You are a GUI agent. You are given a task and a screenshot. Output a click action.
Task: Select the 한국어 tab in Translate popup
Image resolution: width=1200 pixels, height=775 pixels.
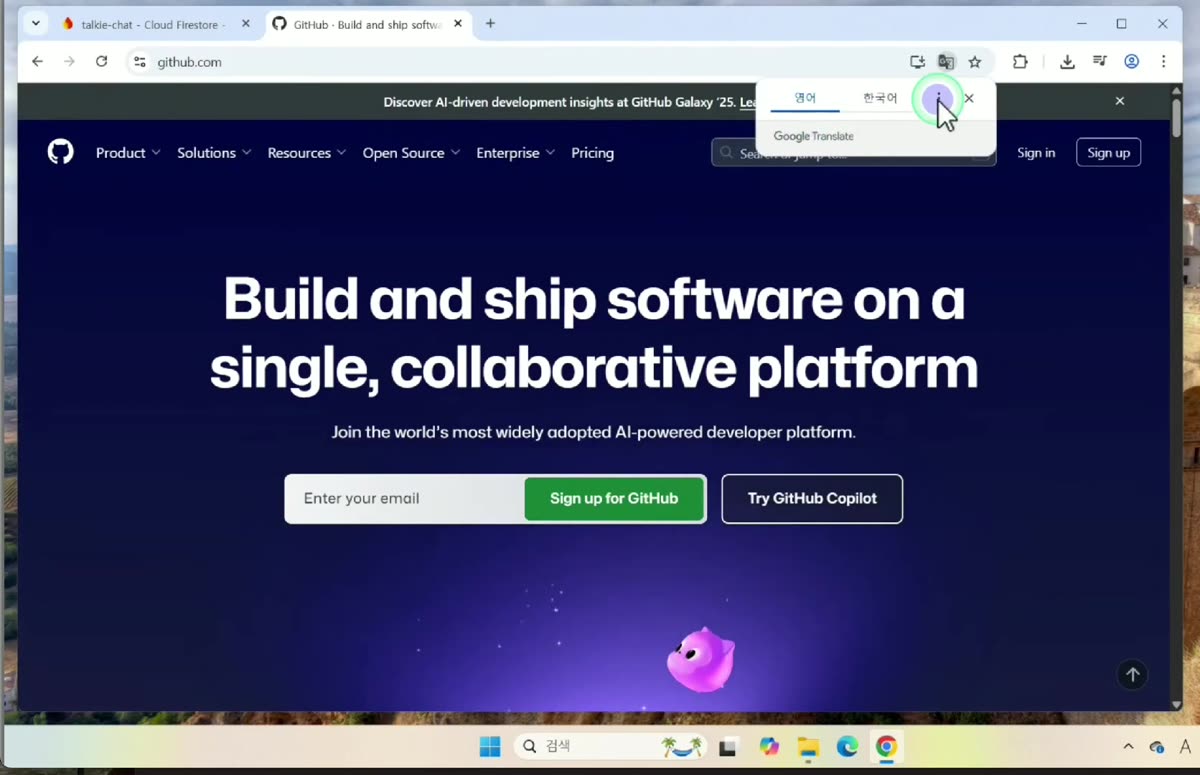pyautogui.click(x=880, y=98)
